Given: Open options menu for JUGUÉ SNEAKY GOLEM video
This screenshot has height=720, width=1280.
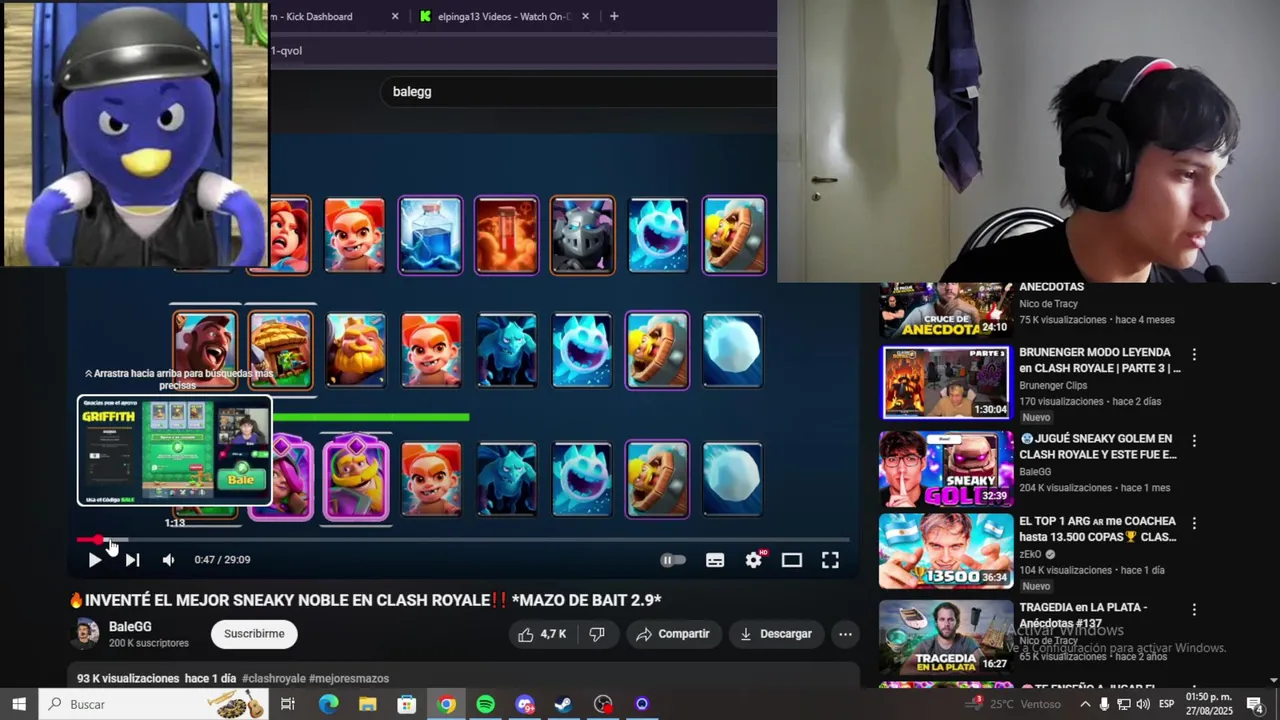Looking at the screenshot, I should pos(1194,440).
